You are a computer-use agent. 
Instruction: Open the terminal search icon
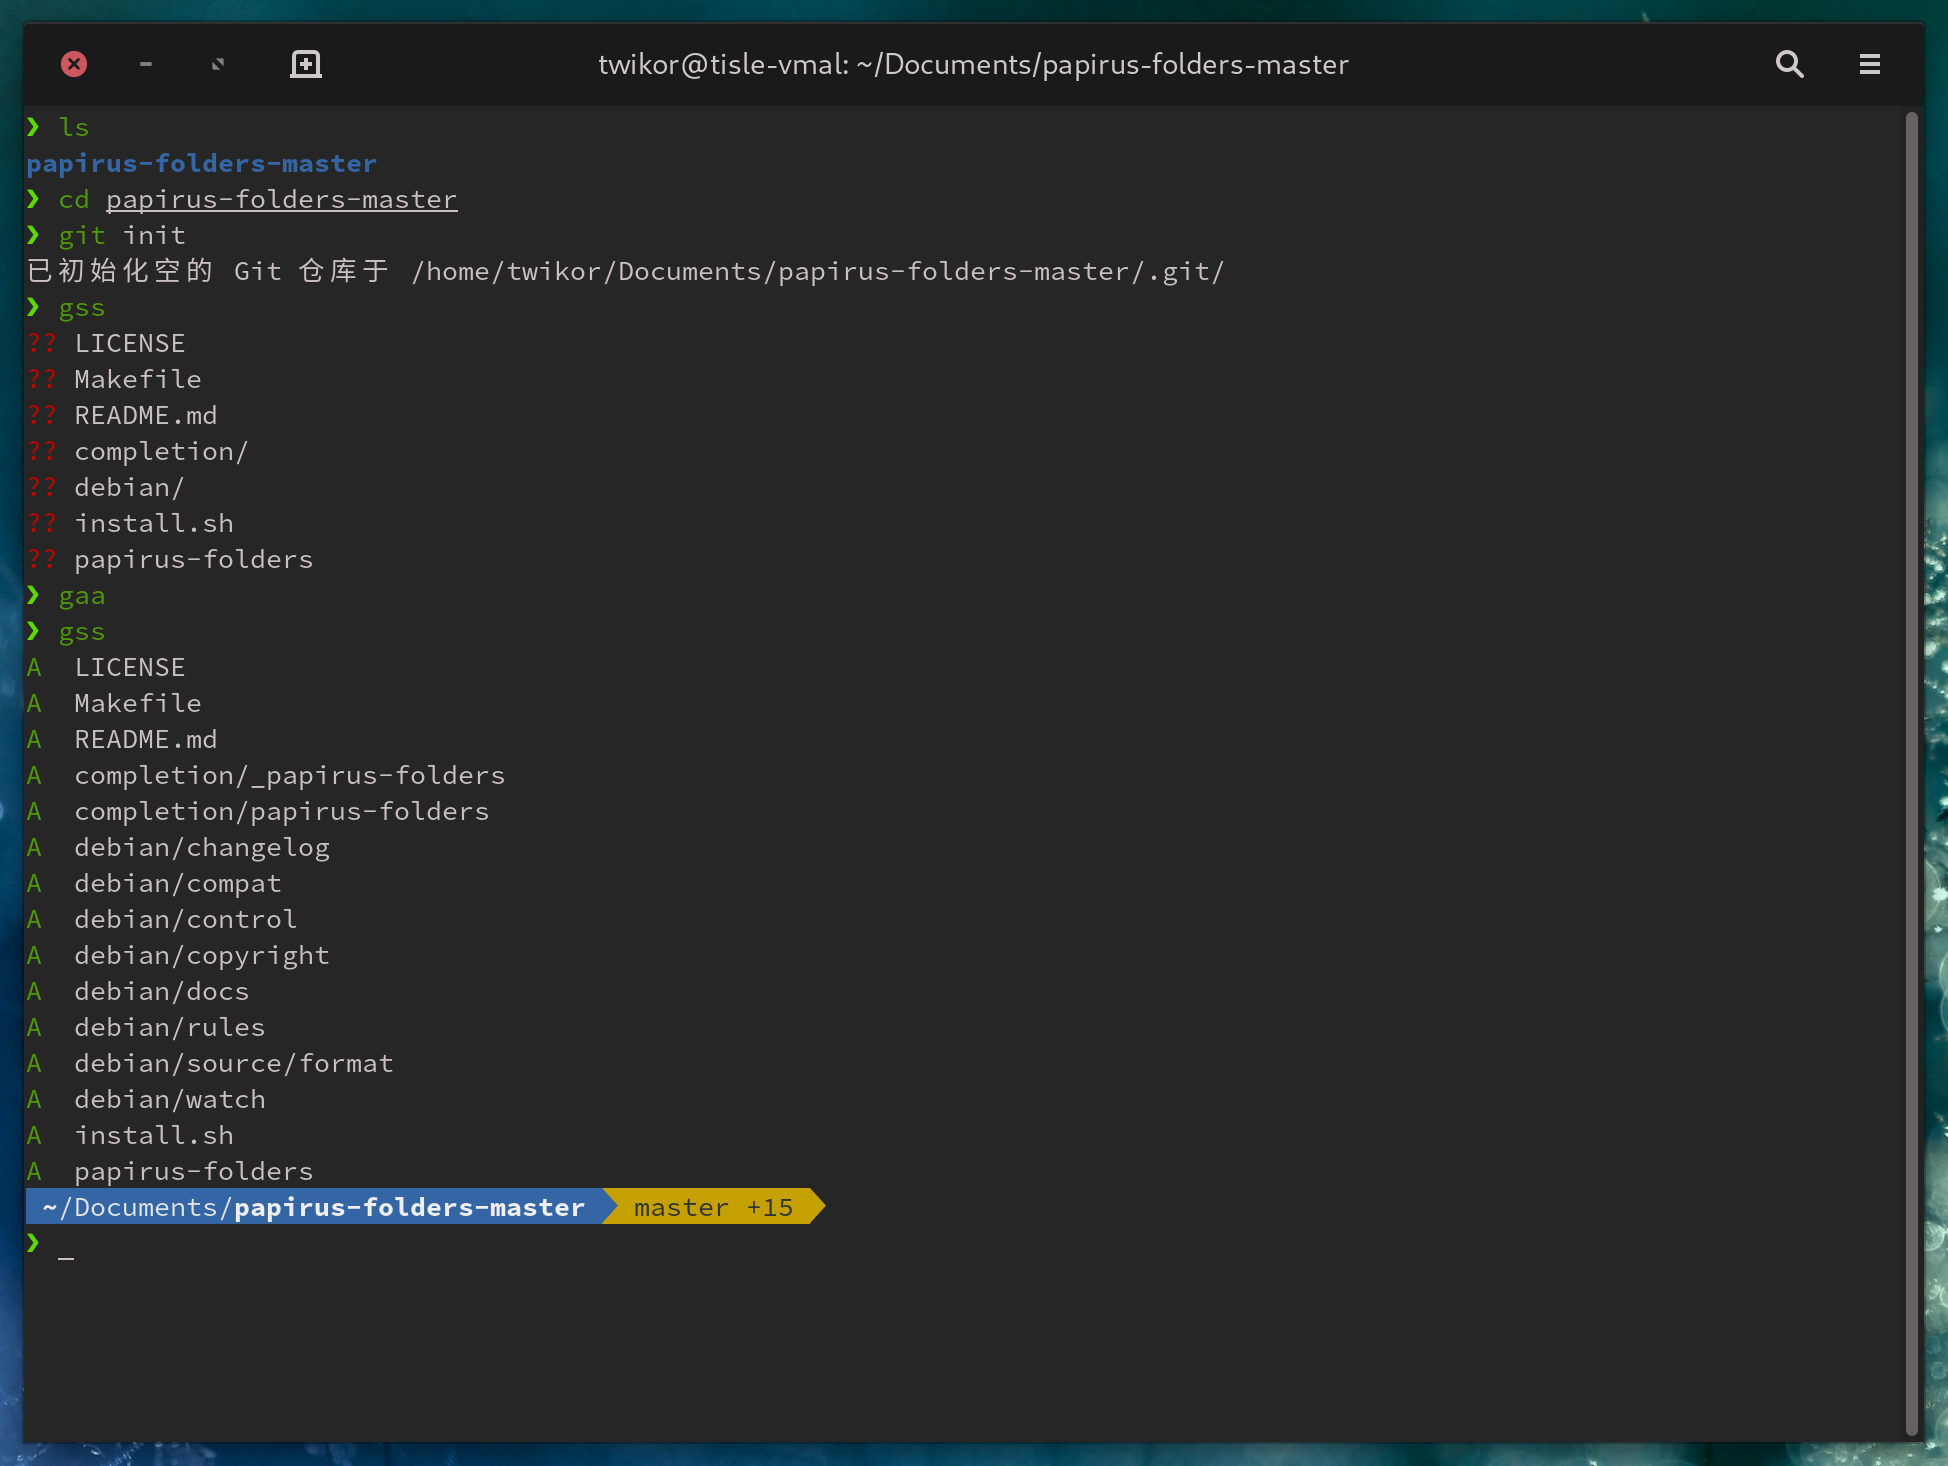tap(1789, 65)
